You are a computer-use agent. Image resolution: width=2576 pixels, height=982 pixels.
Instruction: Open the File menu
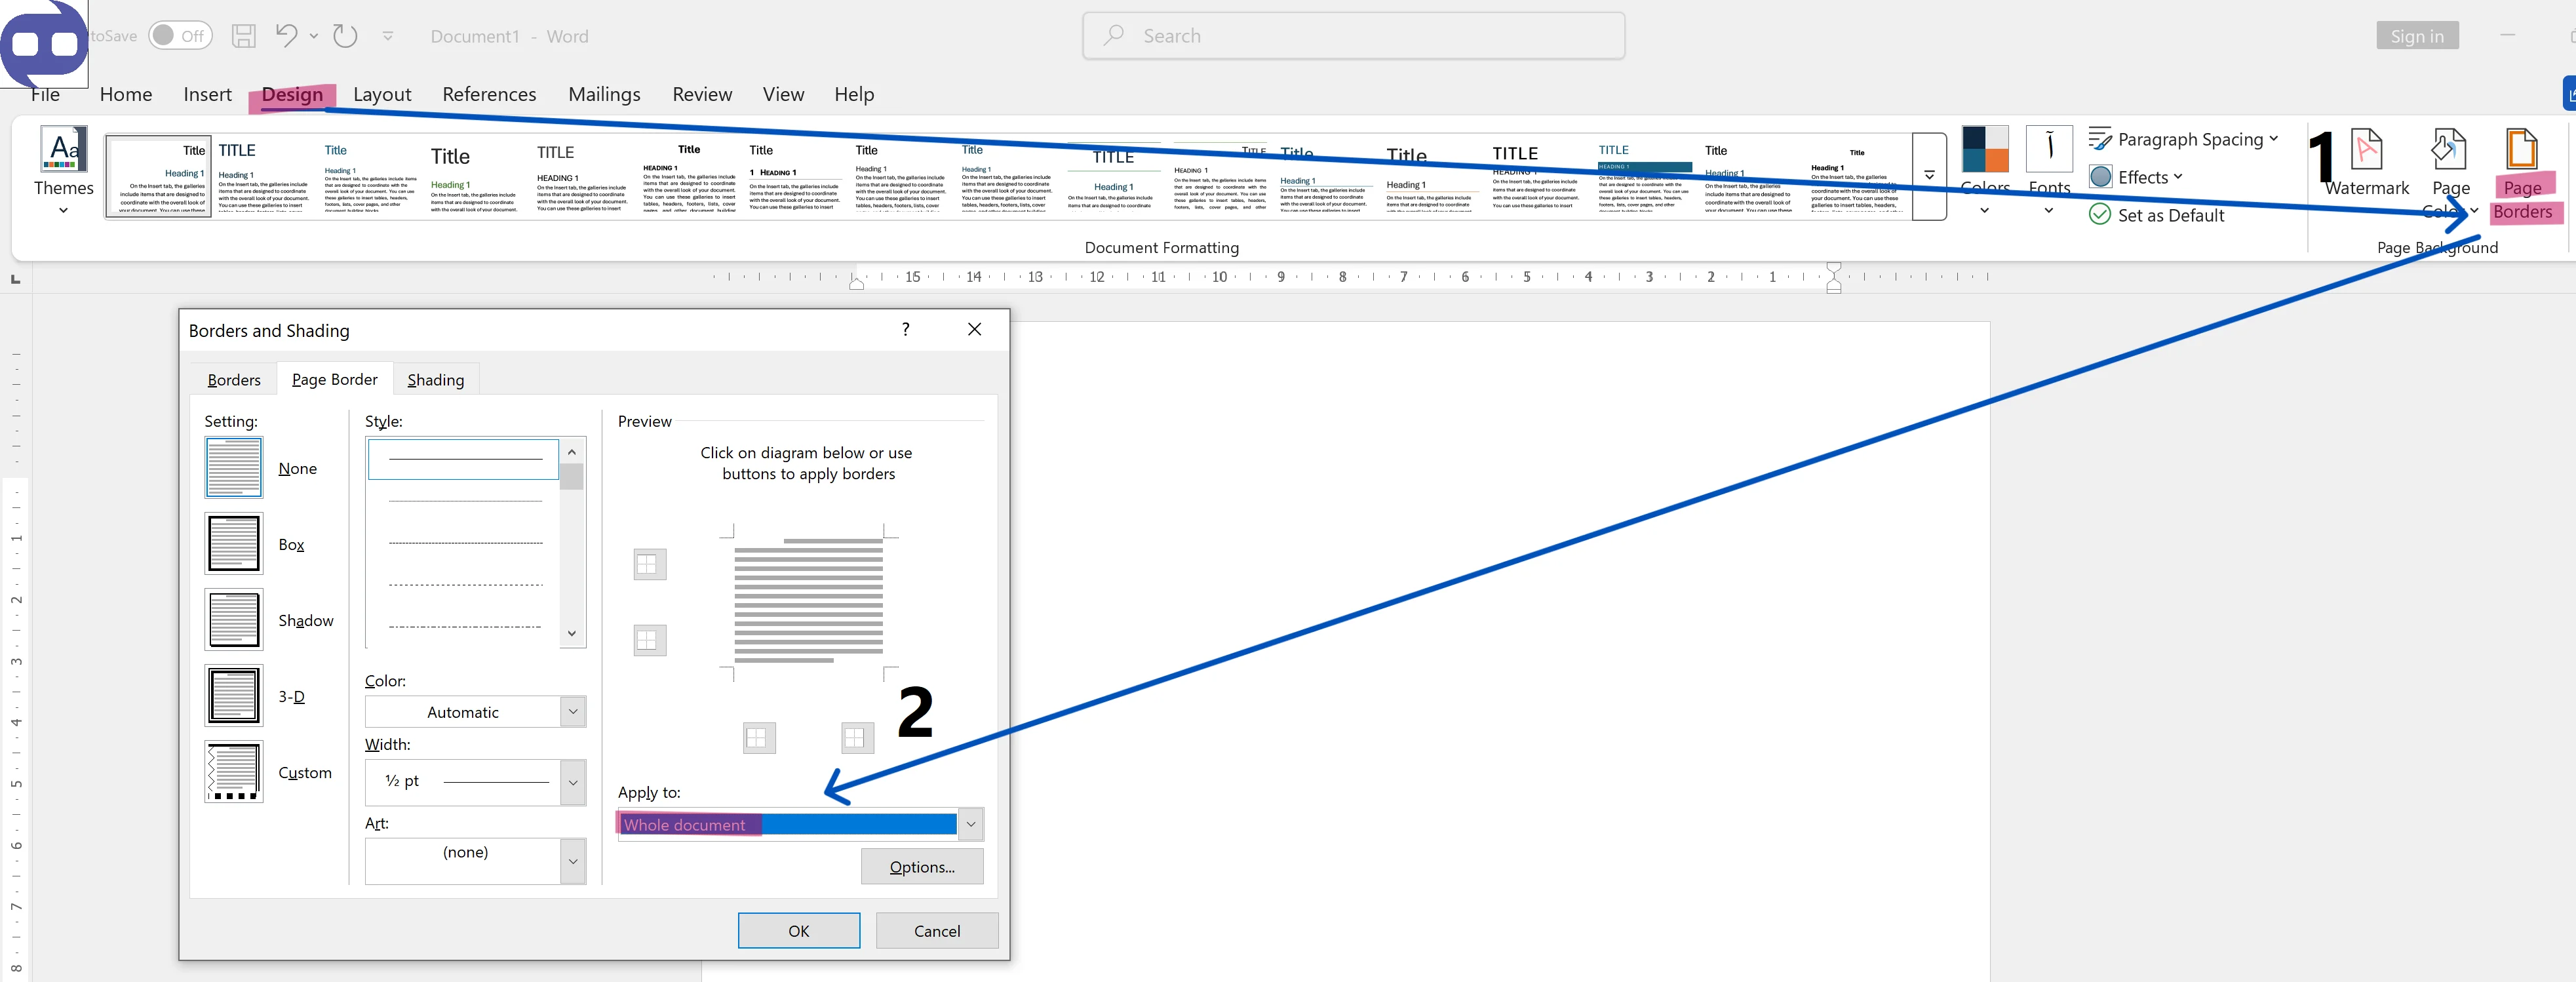pyautogui.click(x=45, y=94)
